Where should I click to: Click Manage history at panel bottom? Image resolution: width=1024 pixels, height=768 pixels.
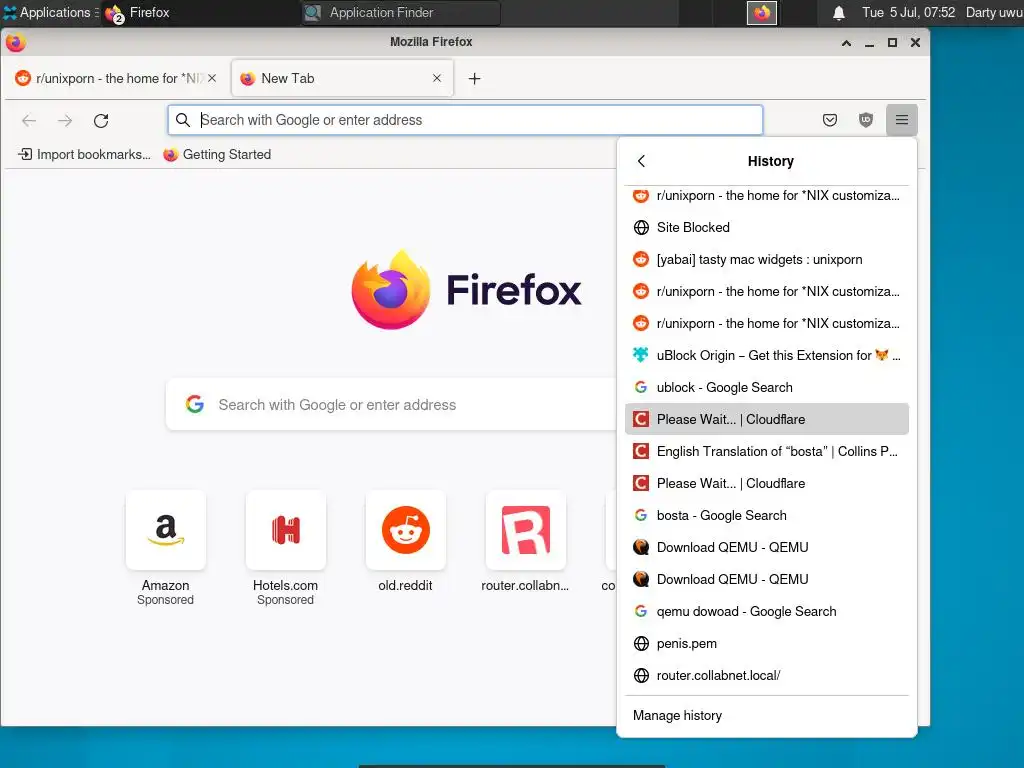pos(767,716)
